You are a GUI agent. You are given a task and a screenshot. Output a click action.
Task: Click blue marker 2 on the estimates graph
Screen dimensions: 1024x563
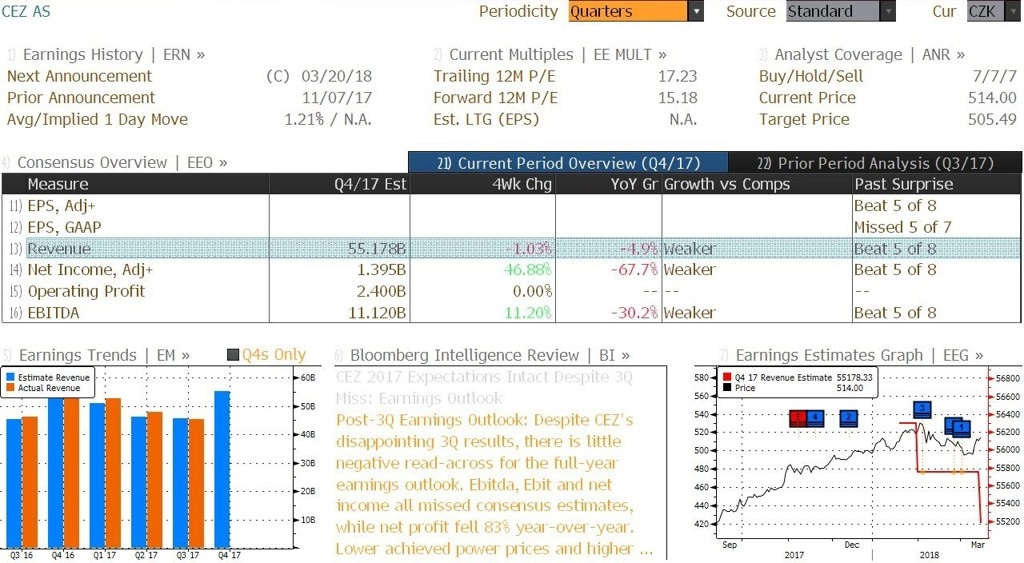pyautogui.click(x=848, y=417)
